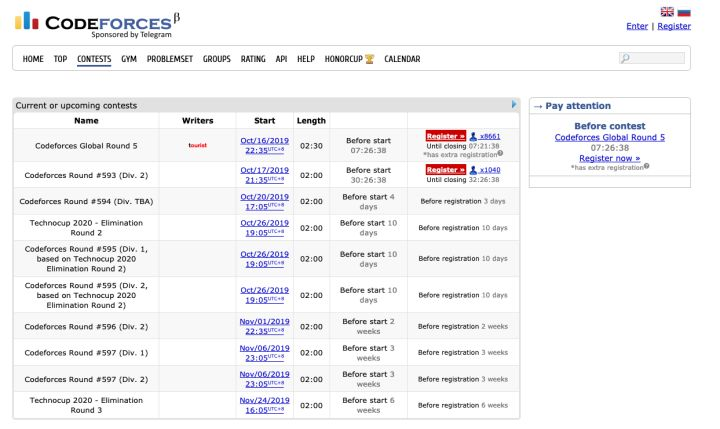Open the TOP menu item
720x429 pixels.
(x=60, y=59)
